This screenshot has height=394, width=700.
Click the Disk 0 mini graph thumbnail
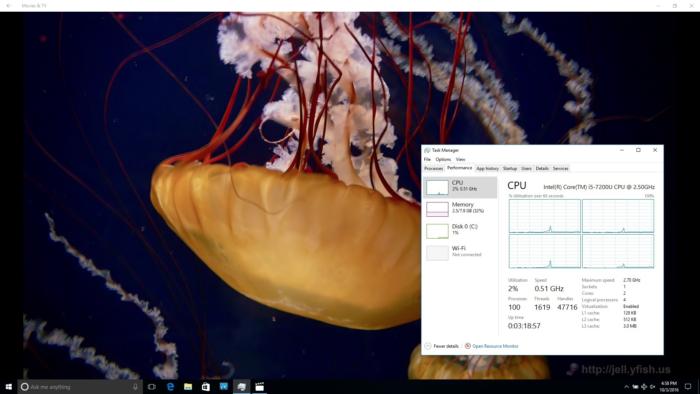[437, 231]
